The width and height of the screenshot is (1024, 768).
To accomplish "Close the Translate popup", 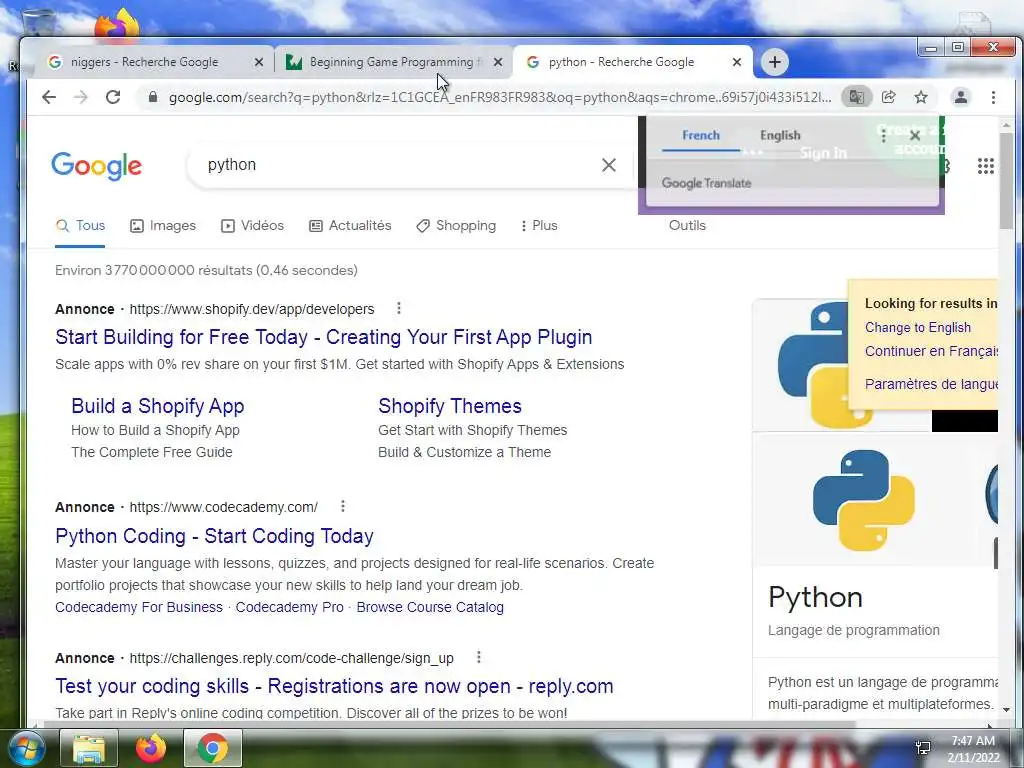I will [915, 135].
